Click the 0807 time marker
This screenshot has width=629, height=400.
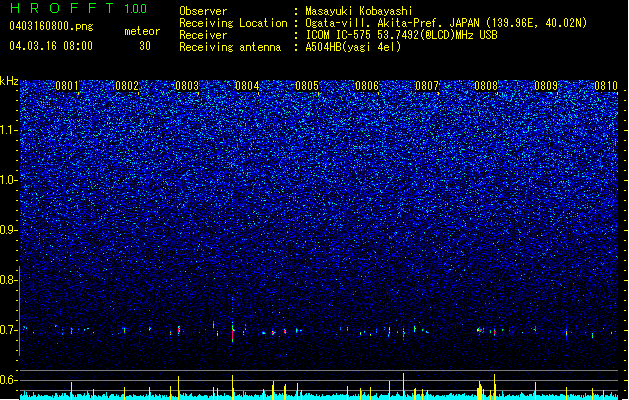[x=427, y=86]
